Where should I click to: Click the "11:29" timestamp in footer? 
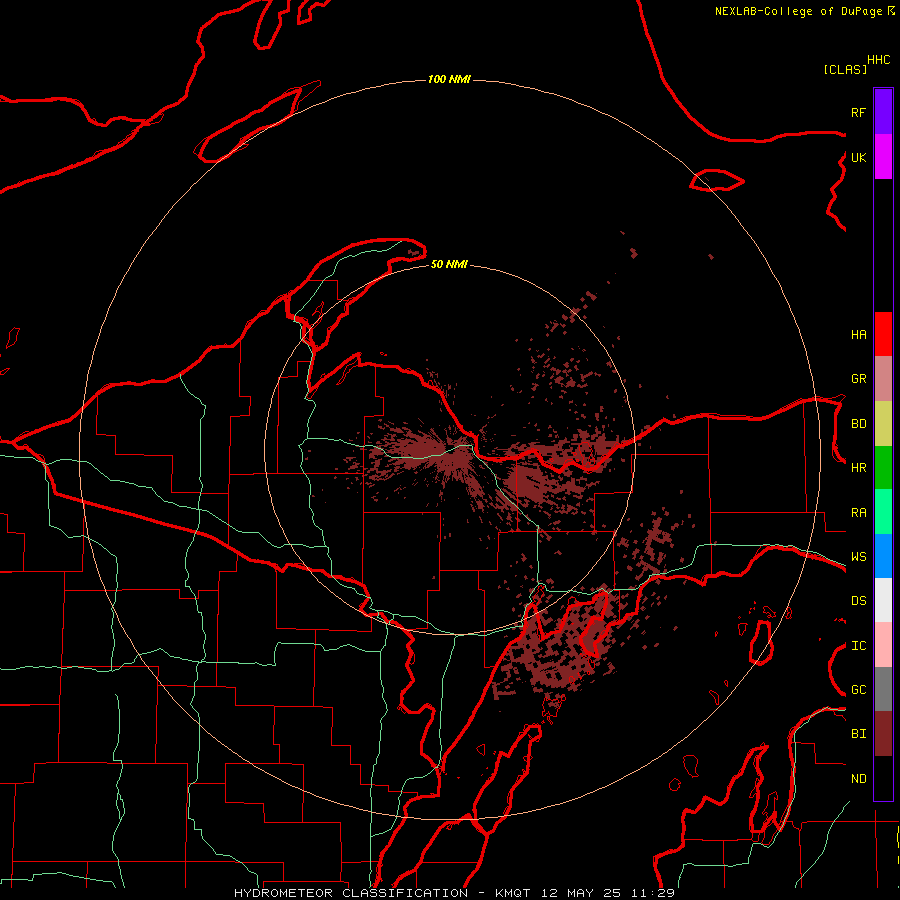(x=653, y=893)
